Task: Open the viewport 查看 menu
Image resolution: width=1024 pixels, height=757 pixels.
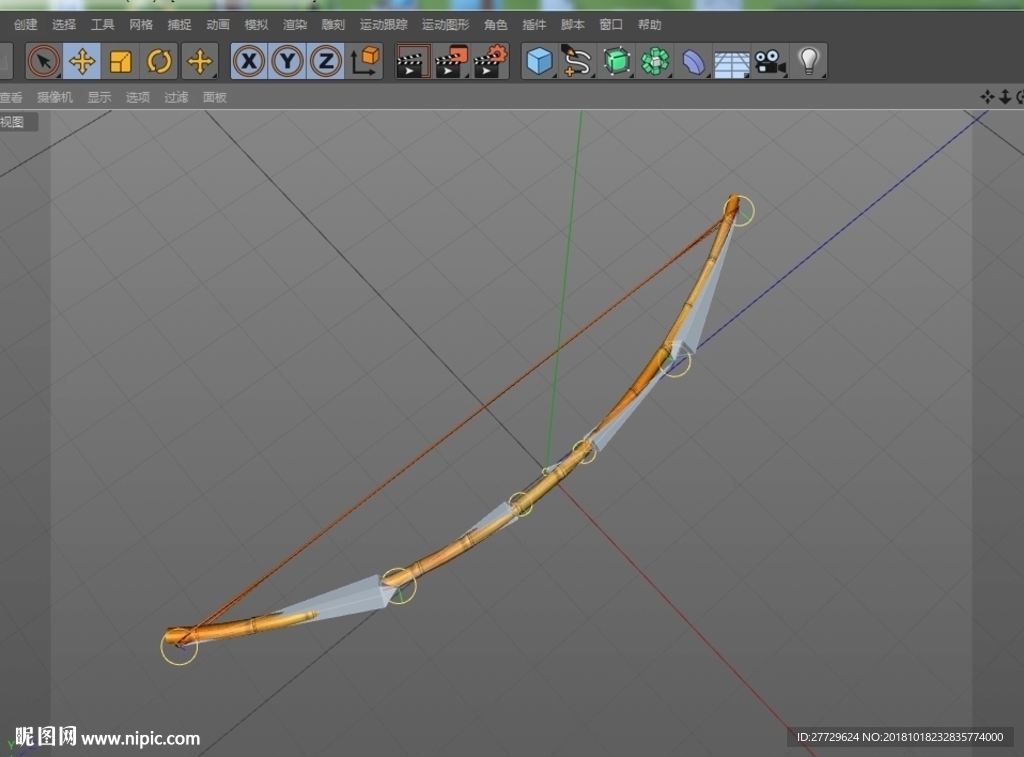Action: (11, 97)
